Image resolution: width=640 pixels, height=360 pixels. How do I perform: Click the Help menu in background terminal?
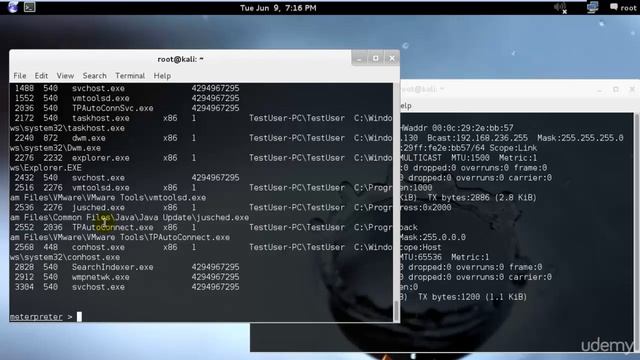[x=406, y=106]
